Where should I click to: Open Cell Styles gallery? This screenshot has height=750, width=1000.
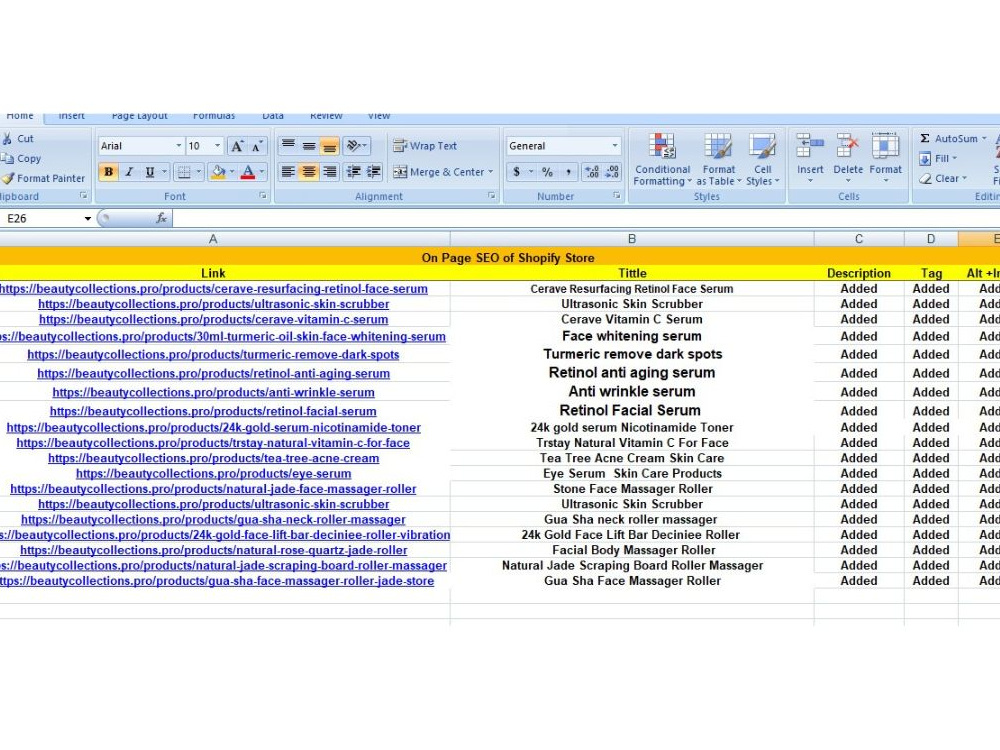[762, 159]
